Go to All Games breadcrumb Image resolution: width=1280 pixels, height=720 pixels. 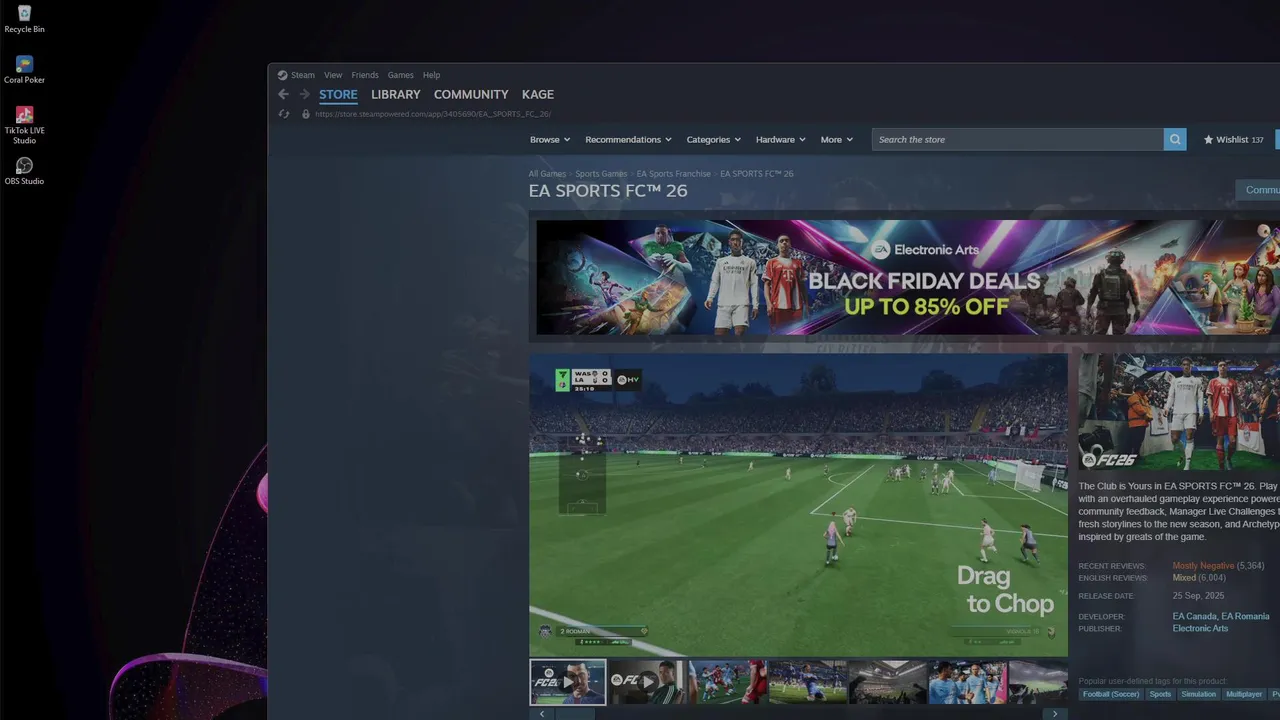coord(547,174)
